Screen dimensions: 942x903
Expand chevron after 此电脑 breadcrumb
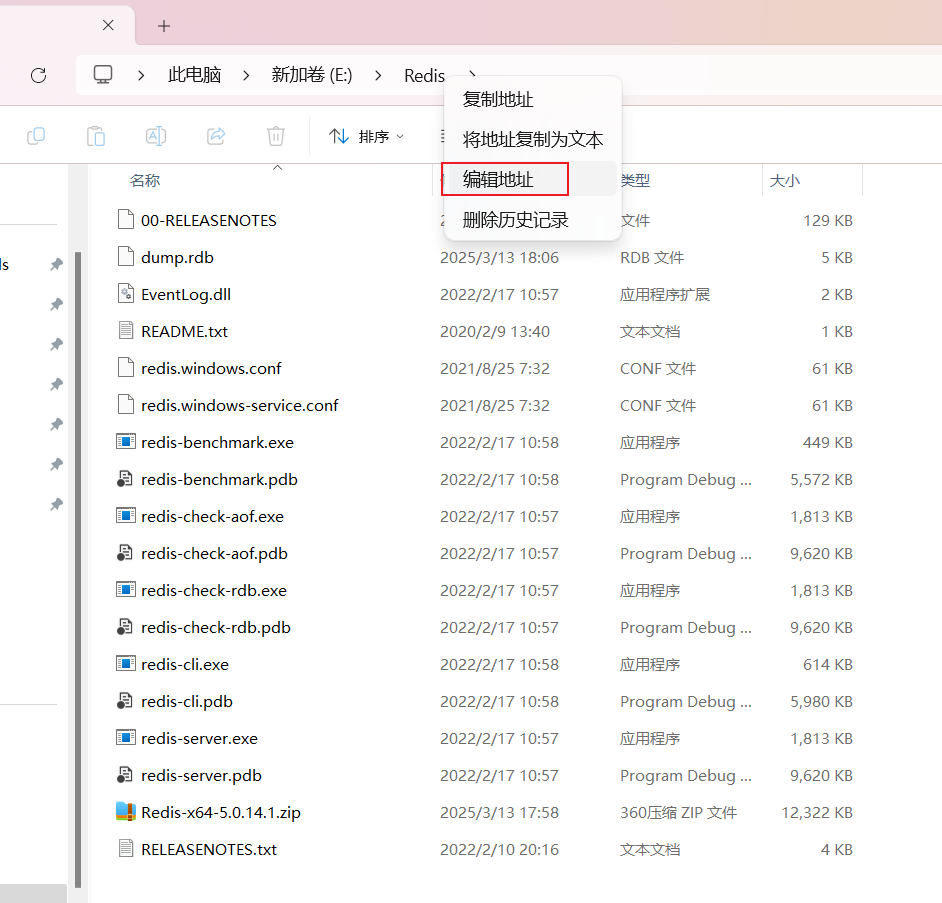coord(246,75)
